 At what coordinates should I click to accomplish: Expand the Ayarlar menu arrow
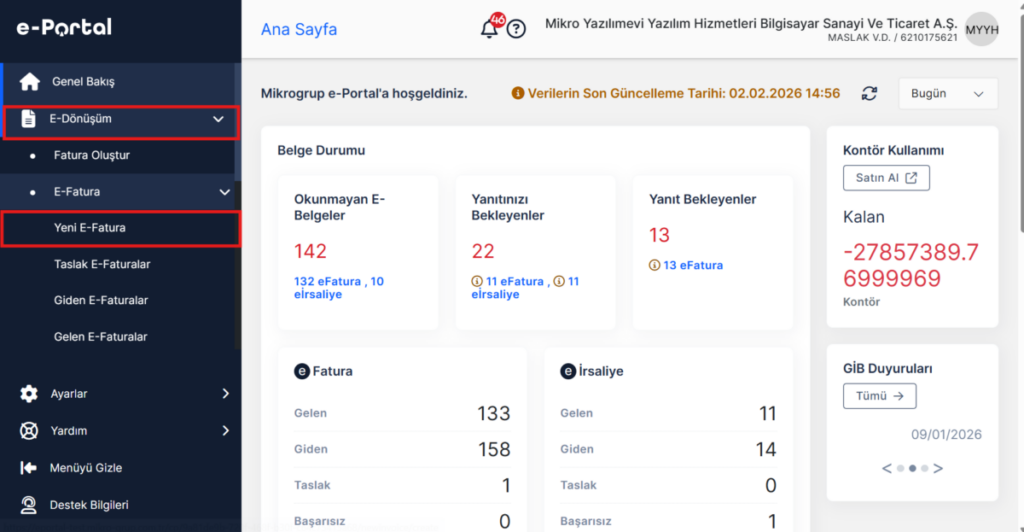225,394
